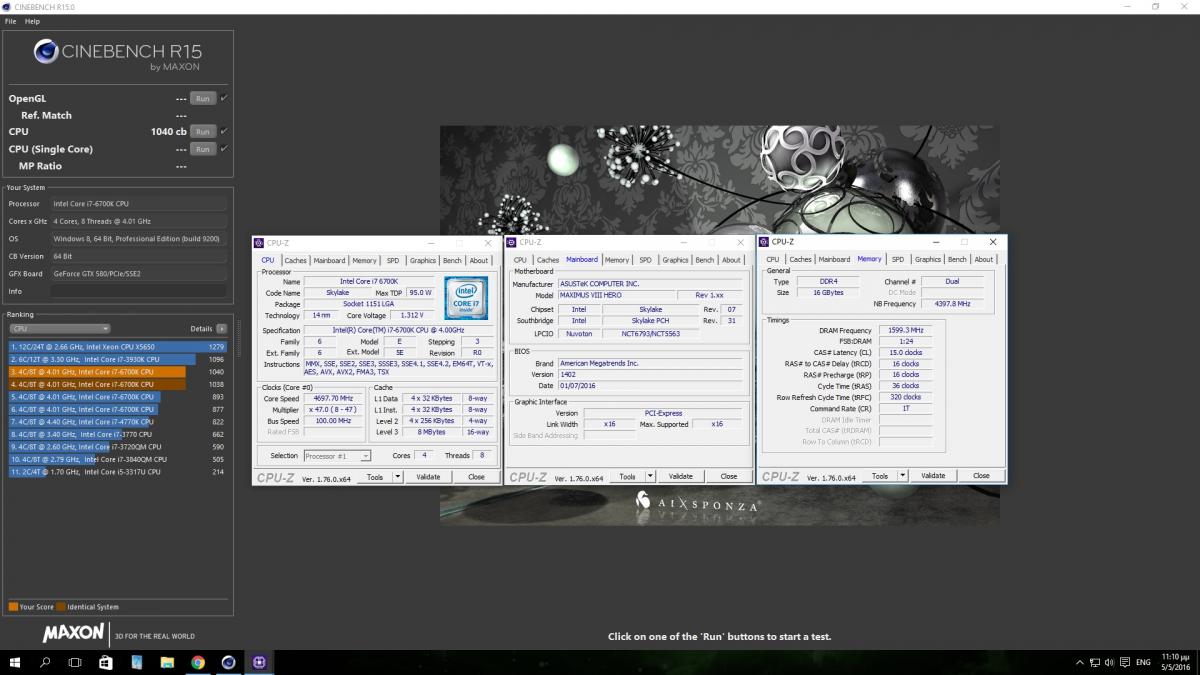The width and height of the screenshot is (1200, 675).
Task: Open the Windows Start menu
Action: coord(15,662)
